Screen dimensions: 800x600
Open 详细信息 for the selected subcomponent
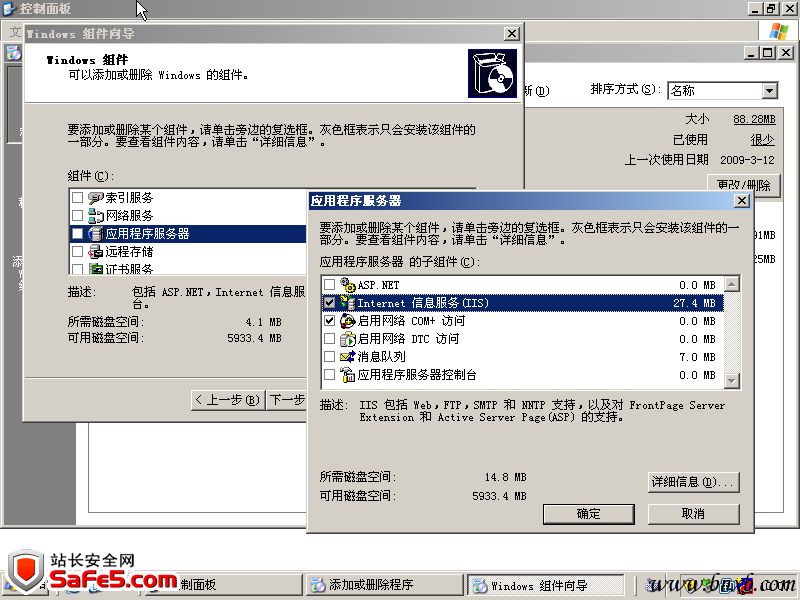[693, 482]
